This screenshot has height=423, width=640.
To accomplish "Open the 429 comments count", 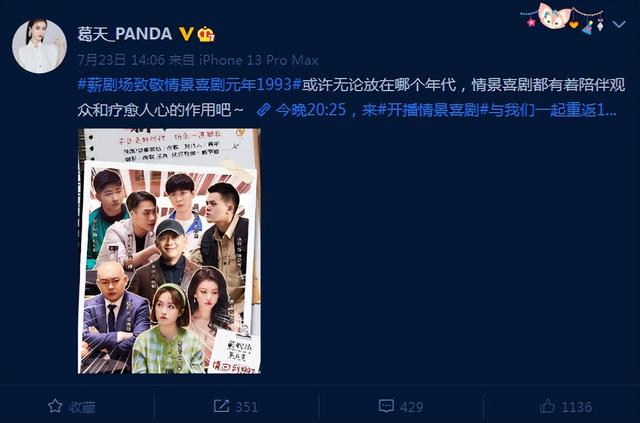I will click(x=411, y=407).
